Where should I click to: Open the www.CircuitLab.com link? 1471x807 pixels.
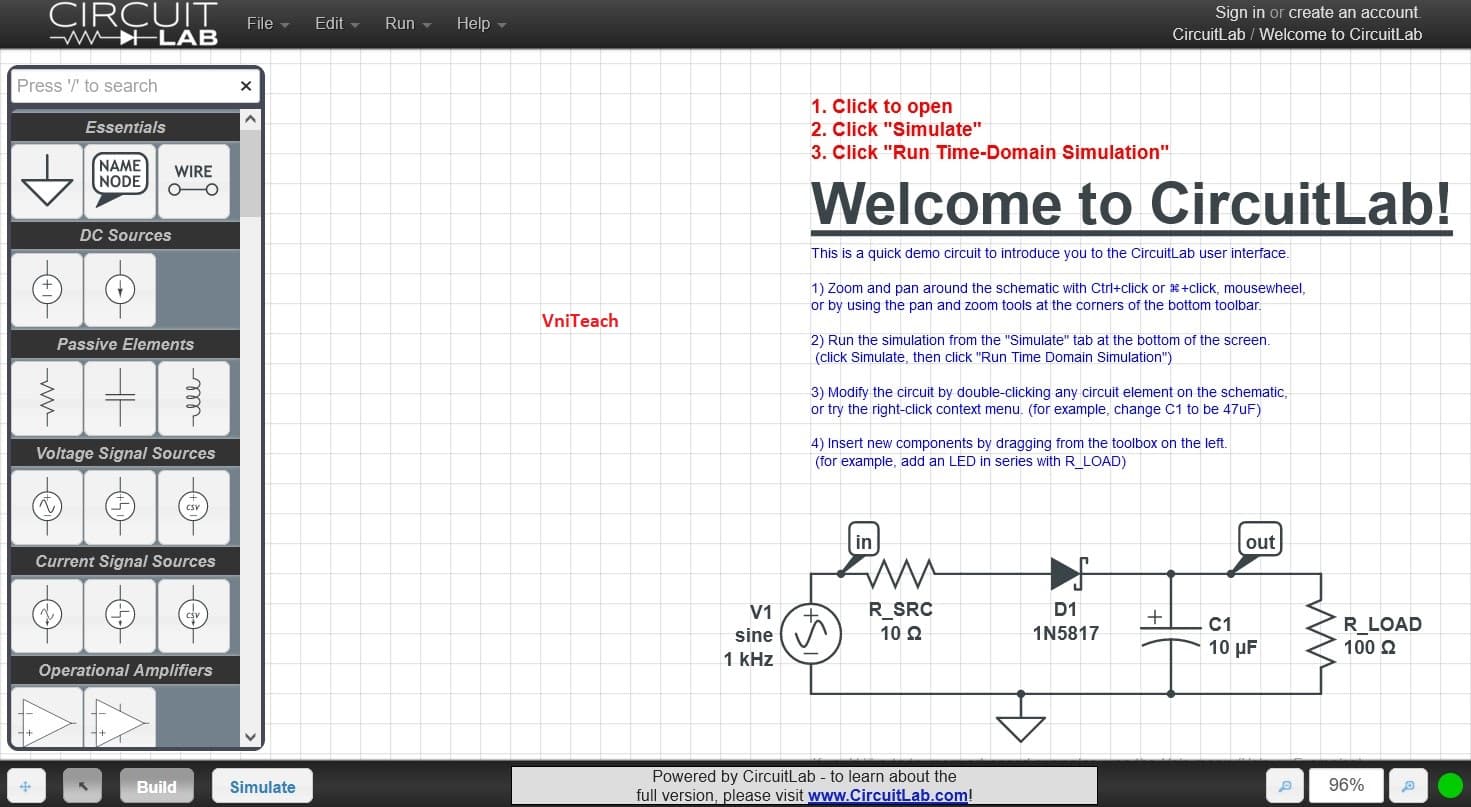click(x=887, y=796)
